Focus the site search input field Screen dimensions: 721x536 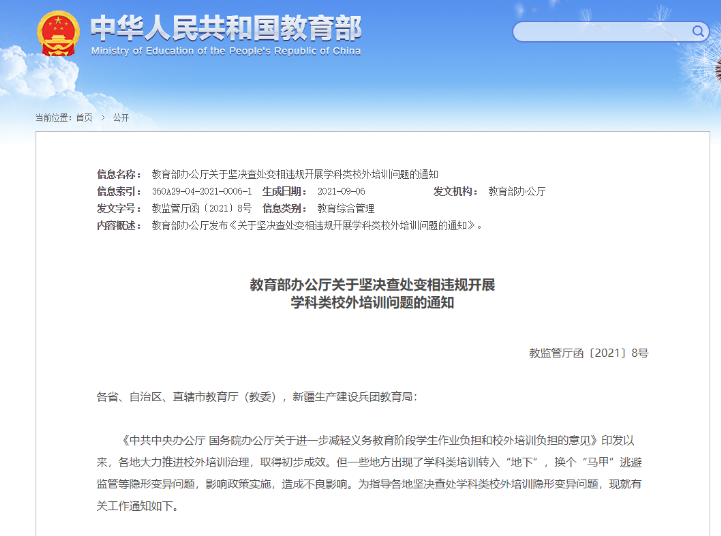pos(611,31)
